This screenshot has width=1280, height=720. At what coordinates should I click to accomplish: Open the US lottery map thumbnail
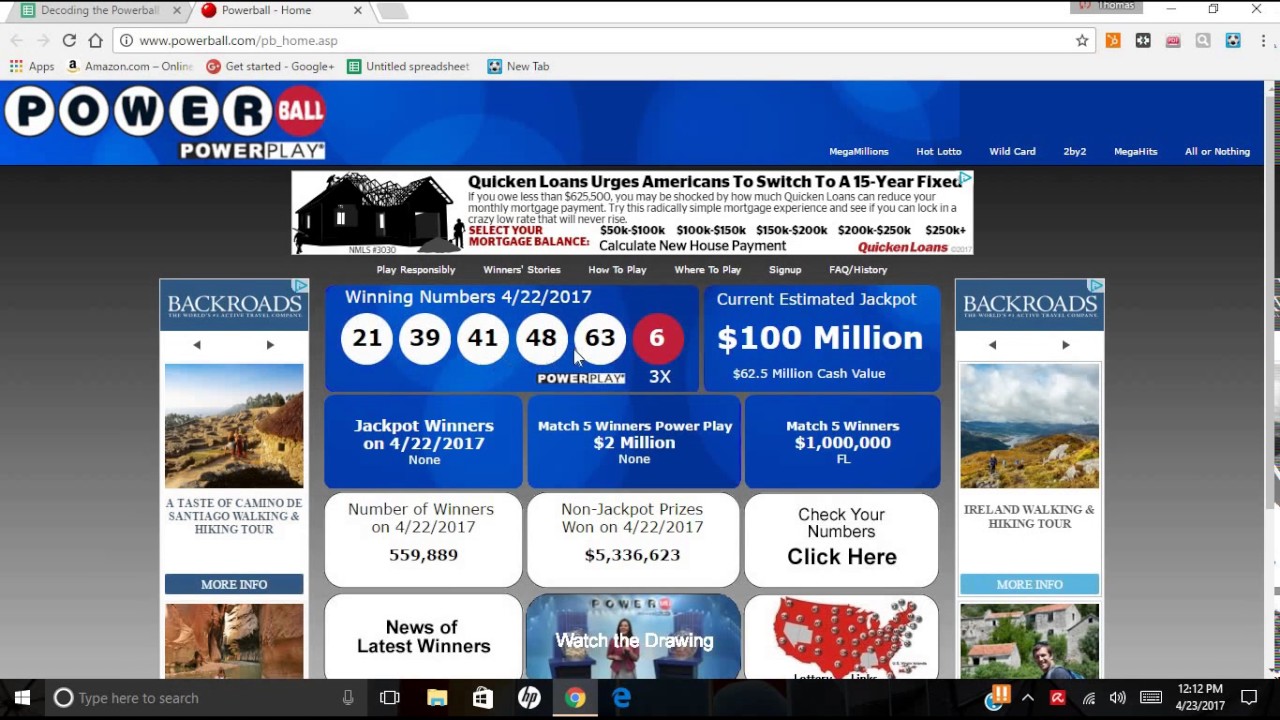point(841,637)
